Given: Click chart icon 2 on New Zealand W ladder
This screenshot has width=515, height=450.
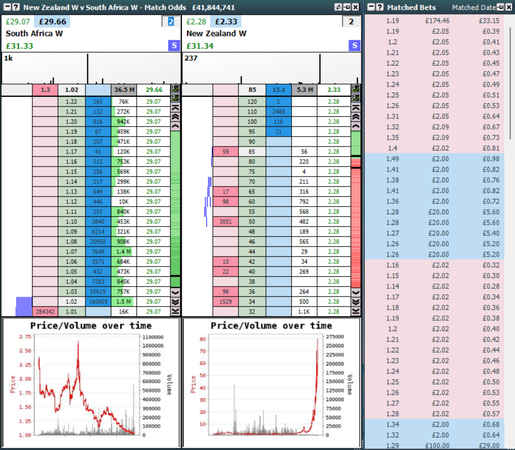Looking at the screenshot, I should 356,98.
